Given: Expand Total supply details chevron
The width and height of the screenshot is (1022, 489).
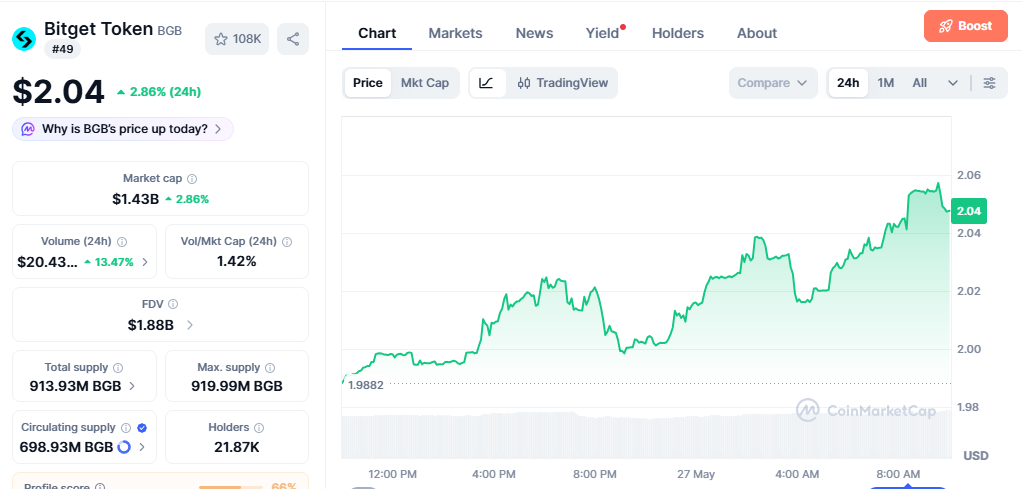Looking at the screenshot, I should 132,386.
